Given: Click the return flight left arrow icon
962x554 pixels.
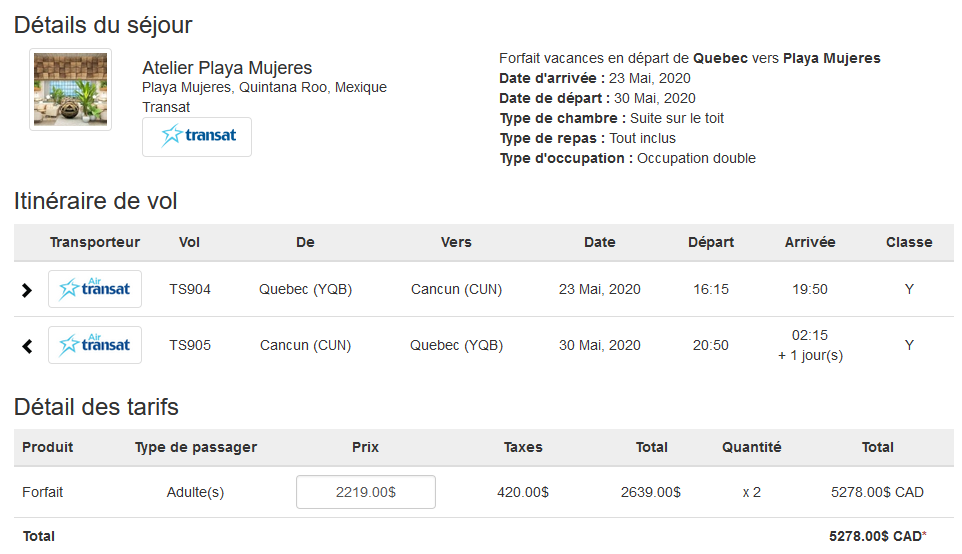Looking at the screenshot, I should tap(26, 347).
